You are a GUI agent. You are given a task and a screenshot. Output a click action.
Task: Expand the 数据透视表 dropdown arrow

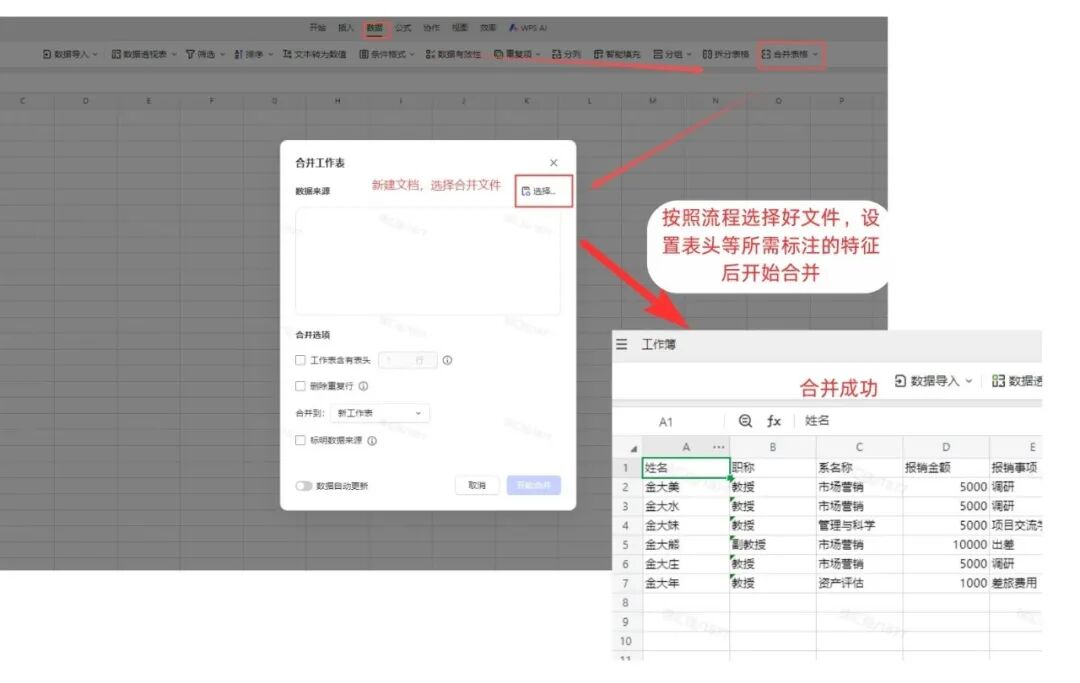coord(174,54)
